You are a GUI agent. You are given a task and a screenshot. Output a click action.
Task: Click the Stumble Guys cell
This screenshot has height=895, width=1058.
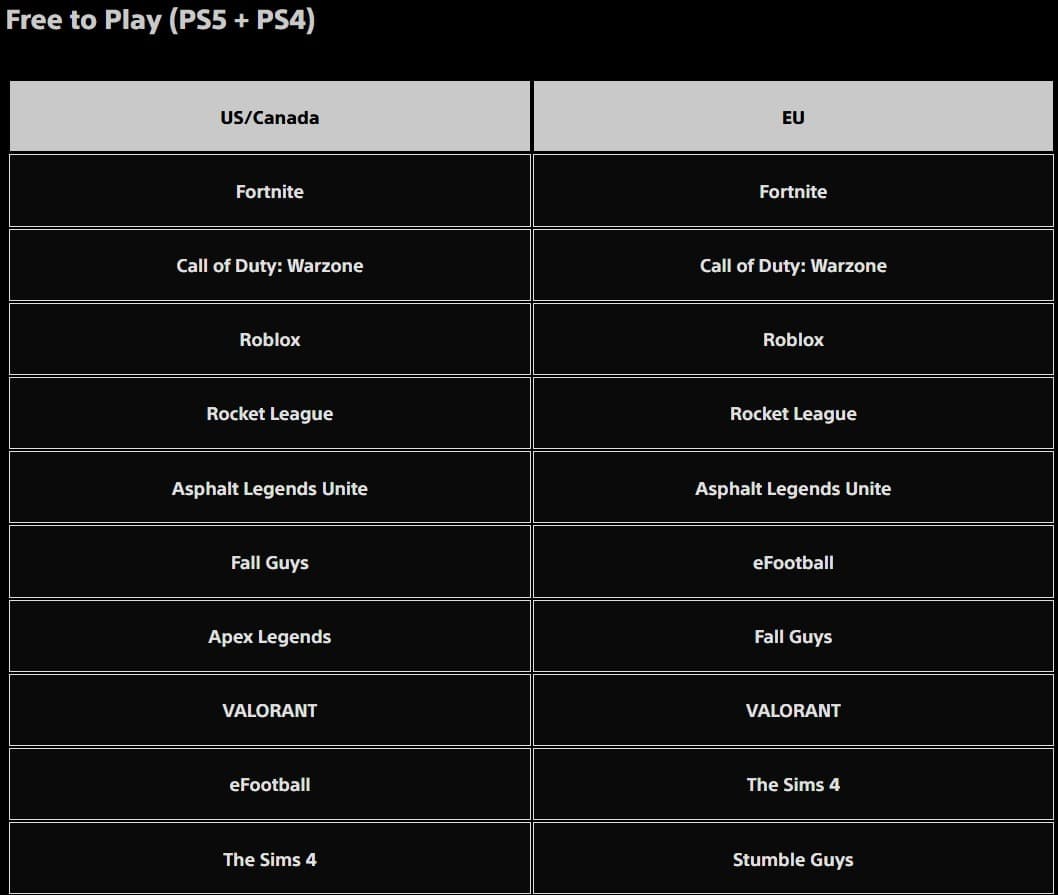point(793,859)
